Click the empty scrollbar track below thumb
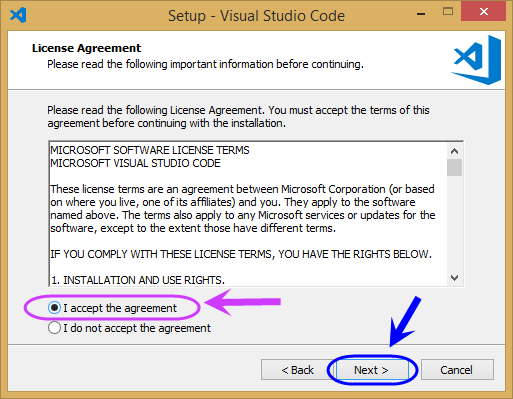The height and width of the screenshot is (399, 513). coord(454,223)
